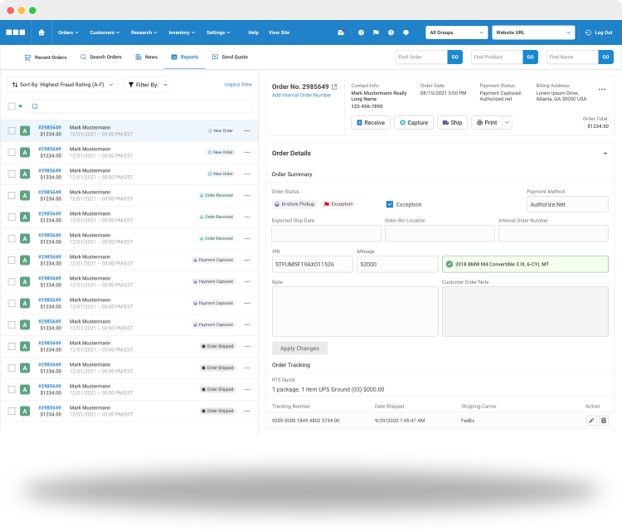Check first Order Shipped row checkbox
This screenshot has width=622, height=531.
[x=12, y=347]
